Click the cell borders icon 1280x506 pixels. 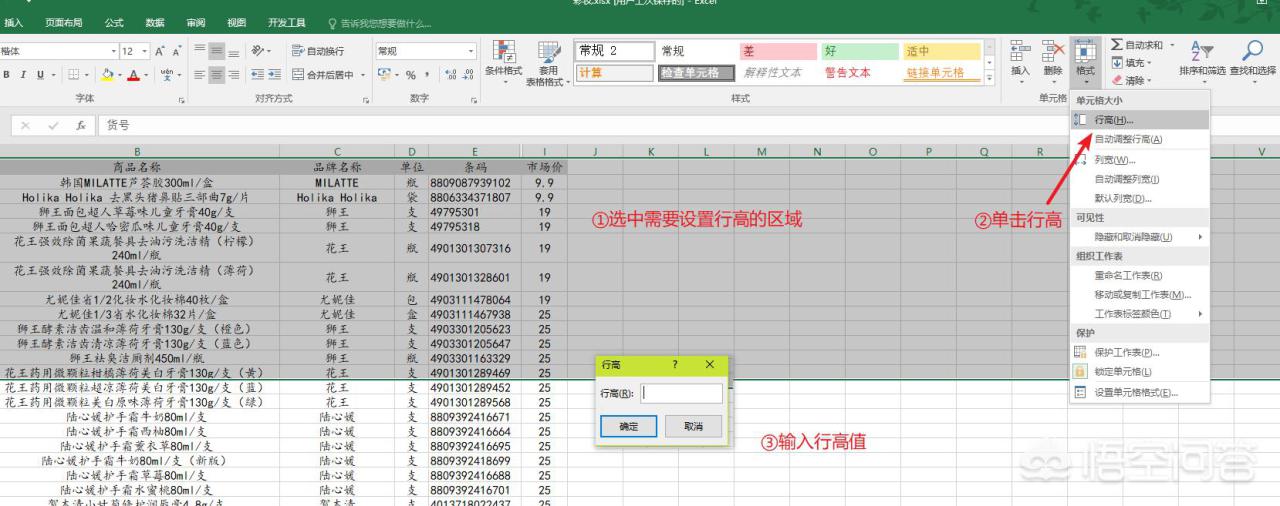click(x=73, y=75)
